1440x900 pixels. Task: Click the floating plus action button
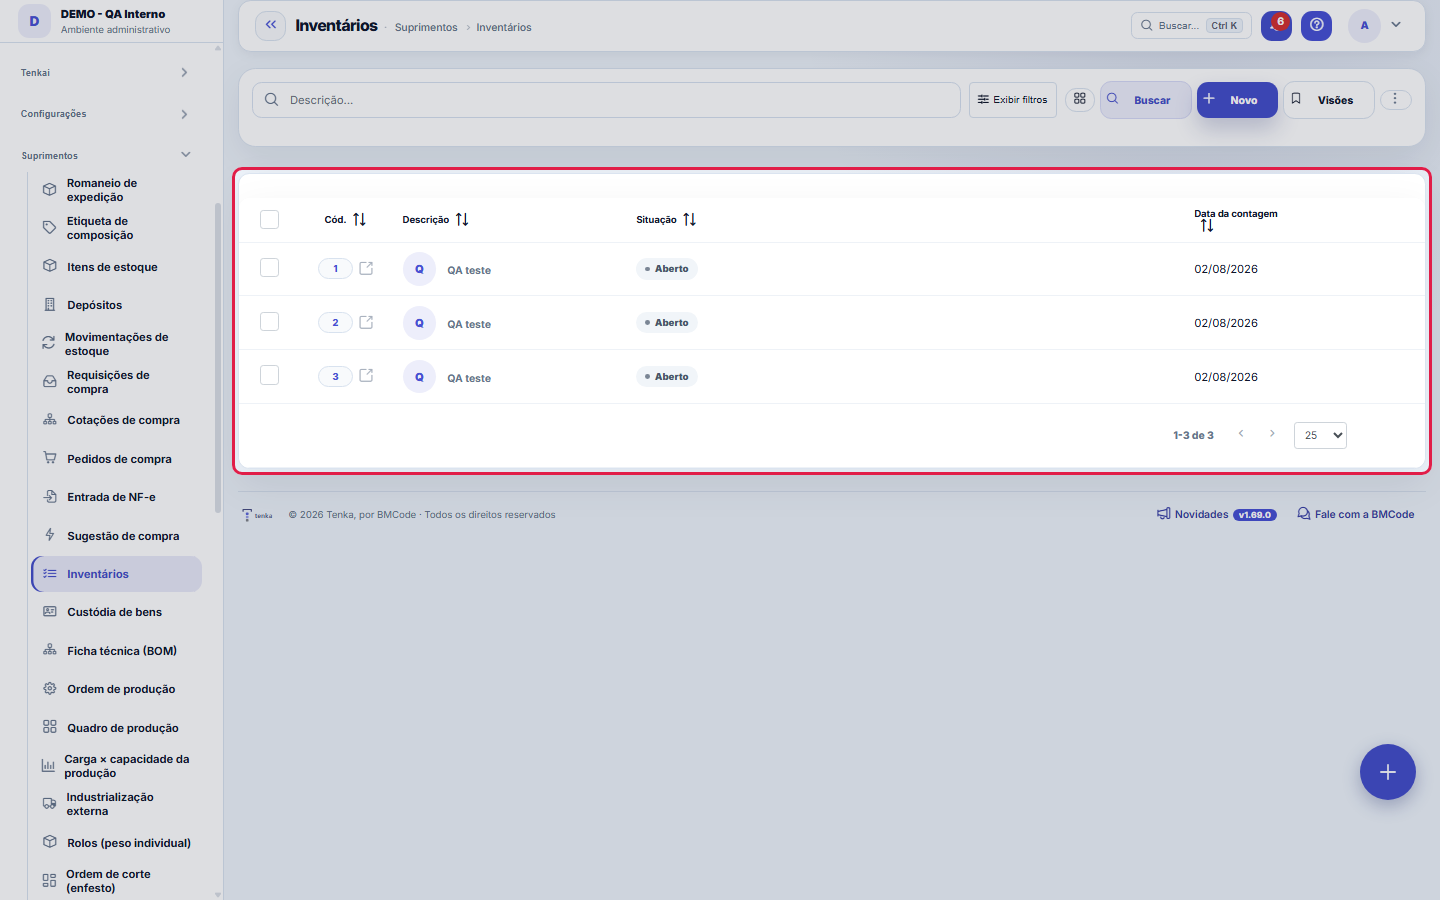[1388, 772]
